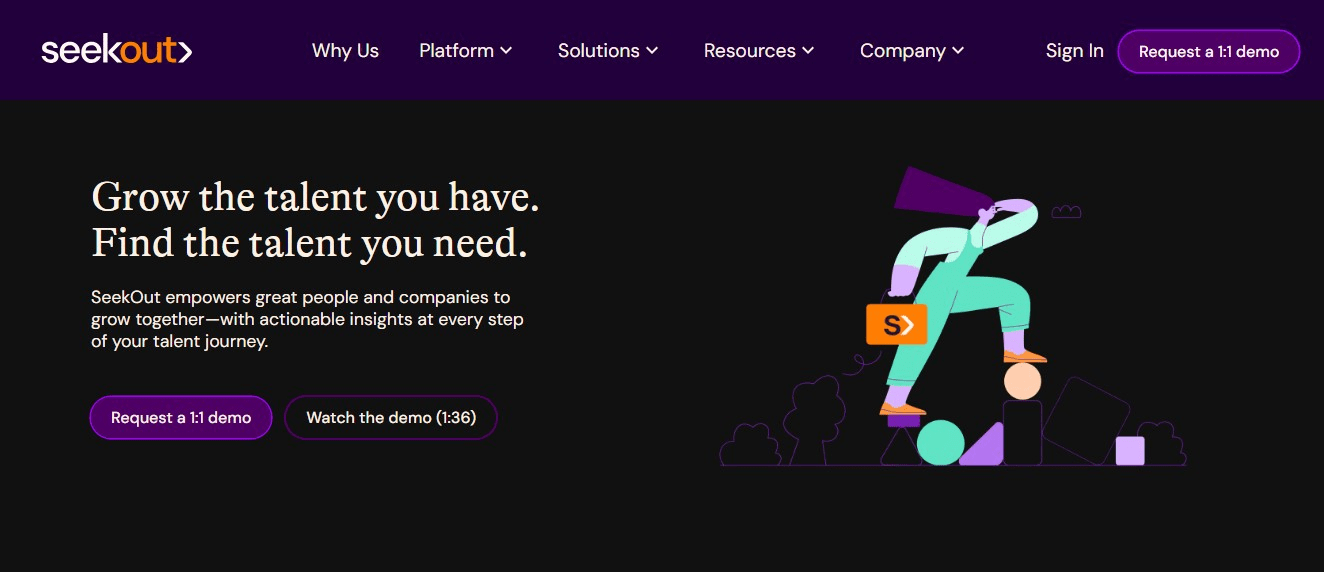Click the 'Grow the talent you have' headline

click(315, 198)
